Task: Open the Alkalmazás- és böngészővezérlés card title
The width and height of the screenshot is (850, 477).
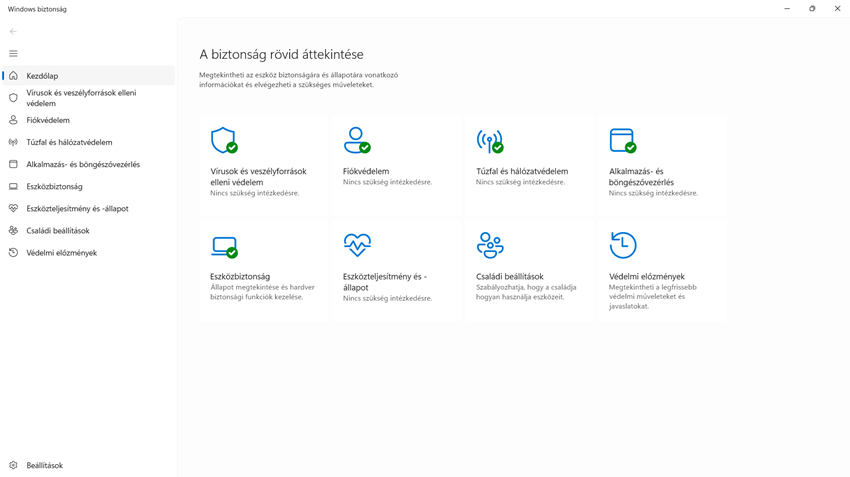Action: pyautogui.click(x=641, y=177)
